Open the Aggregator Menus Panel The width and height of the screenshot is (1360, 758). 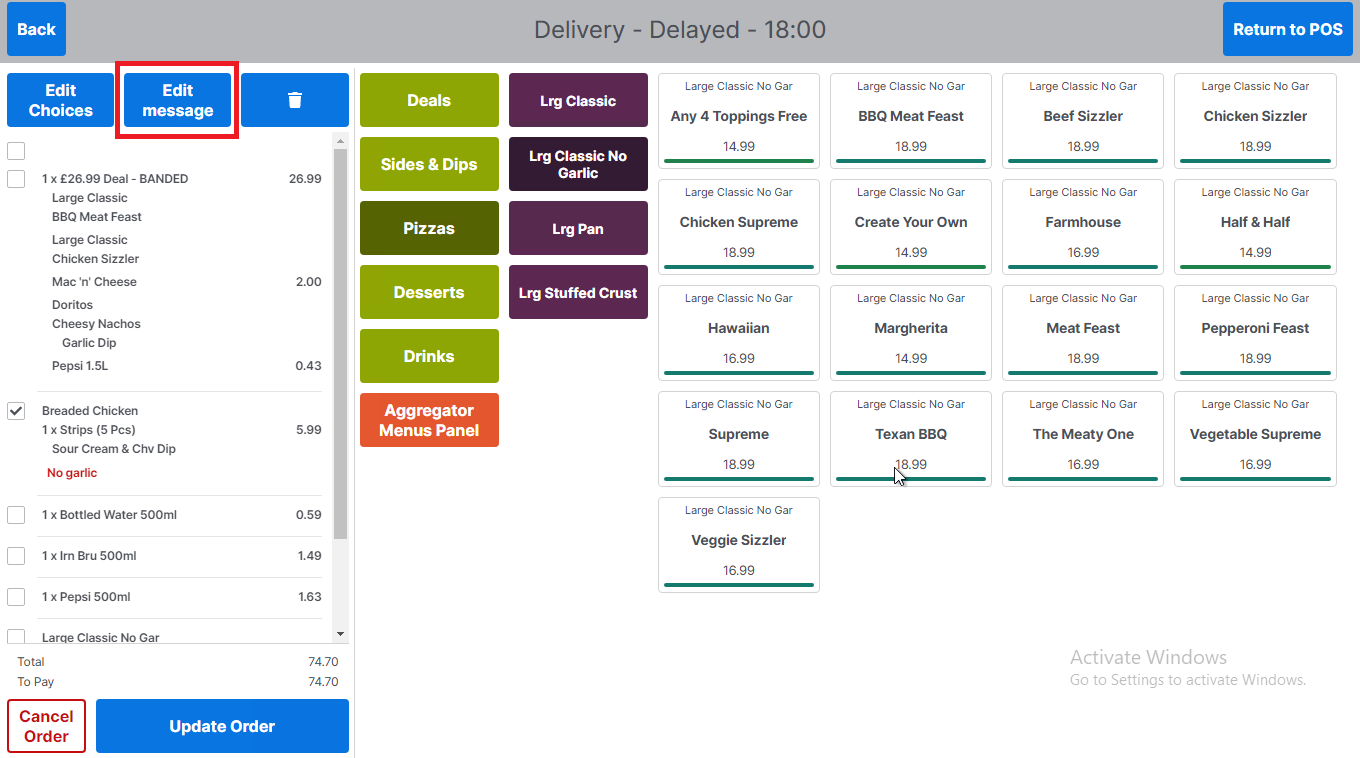(428, 420)
